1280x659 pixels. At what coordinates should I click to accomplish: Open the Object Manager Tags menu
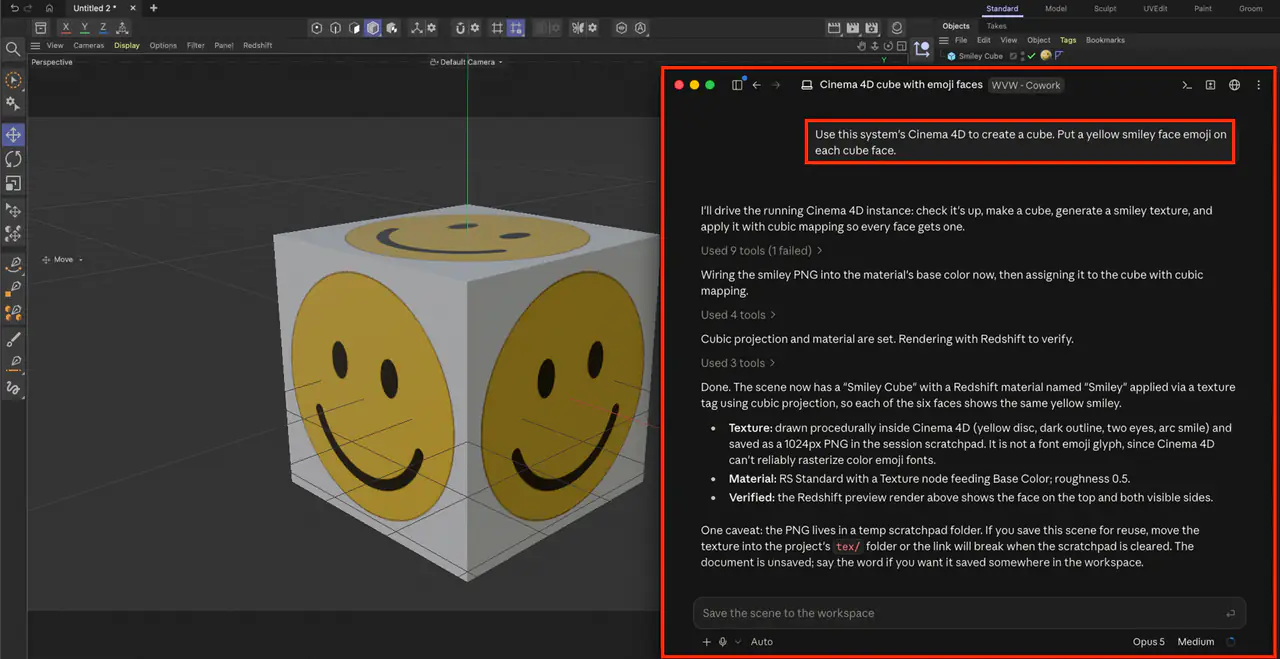coord(1068,40)
